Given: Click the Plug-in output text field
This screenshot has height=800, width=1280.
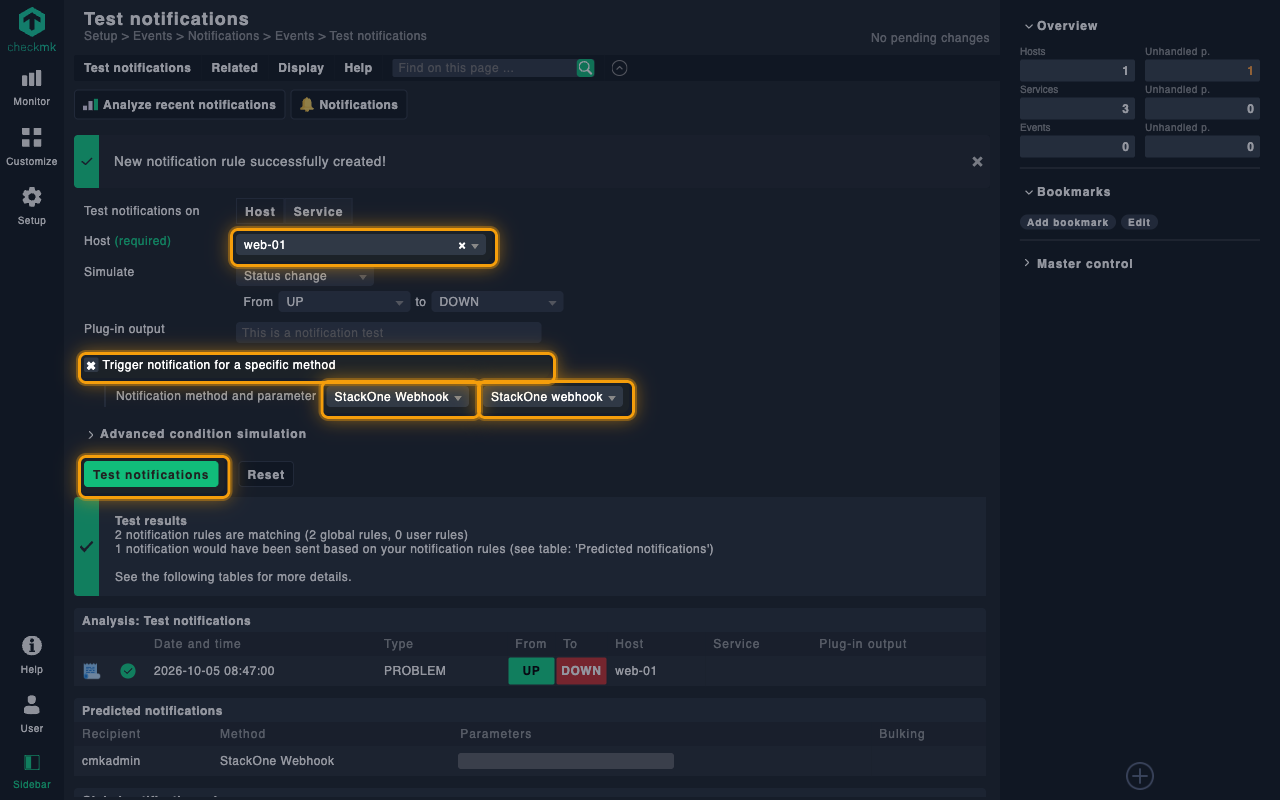Looking at the screenshot, I should (x=389, y=333).
